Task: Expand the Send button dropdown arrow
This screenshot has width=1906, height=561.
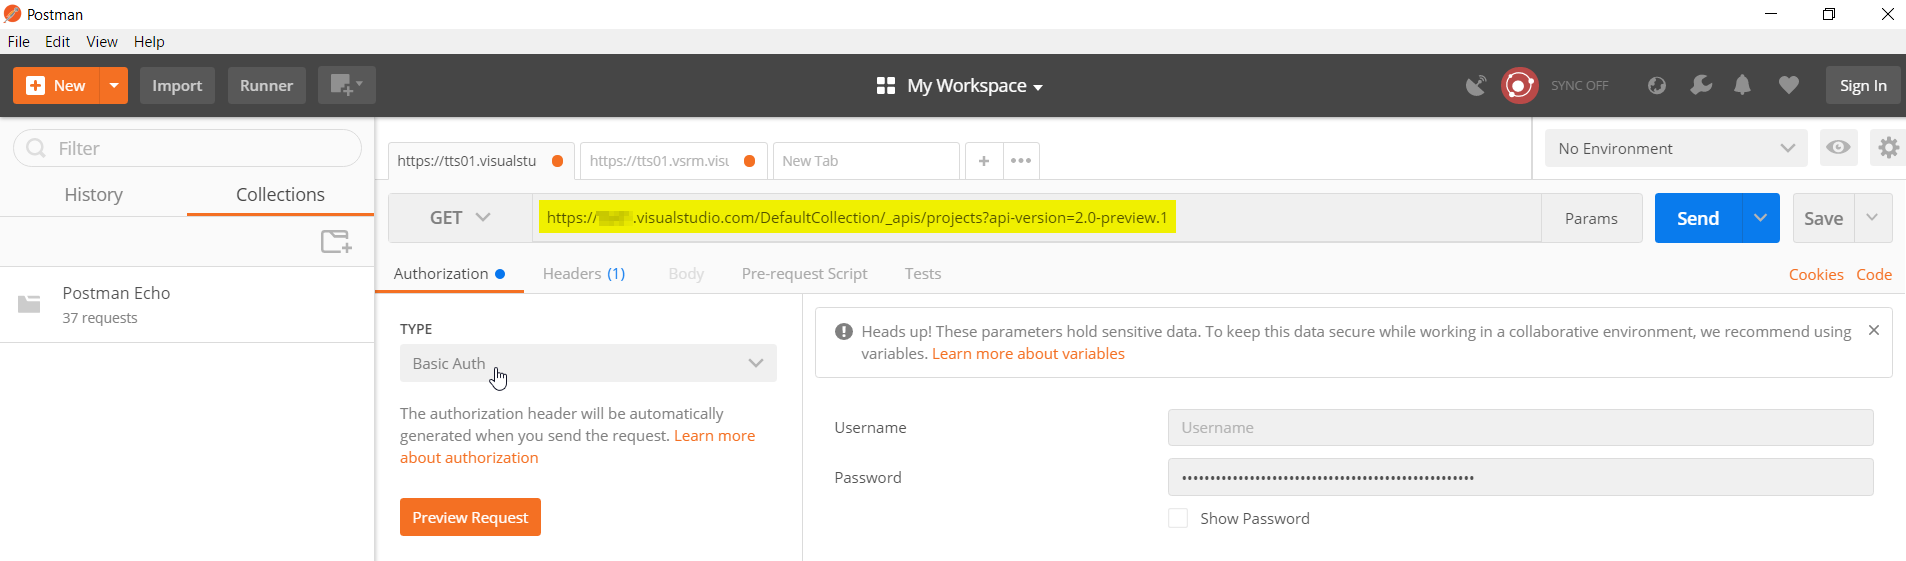Action: [1760, 218]
